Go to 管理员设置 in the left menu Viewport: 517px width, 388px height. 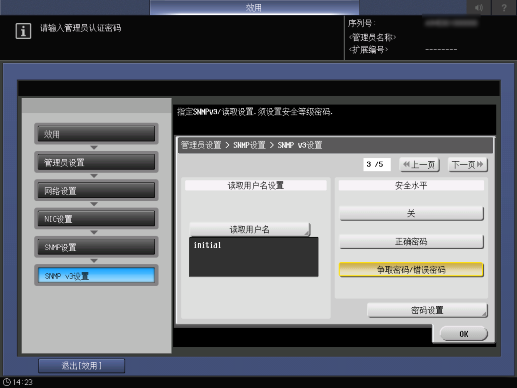click(x=96, y=162)
